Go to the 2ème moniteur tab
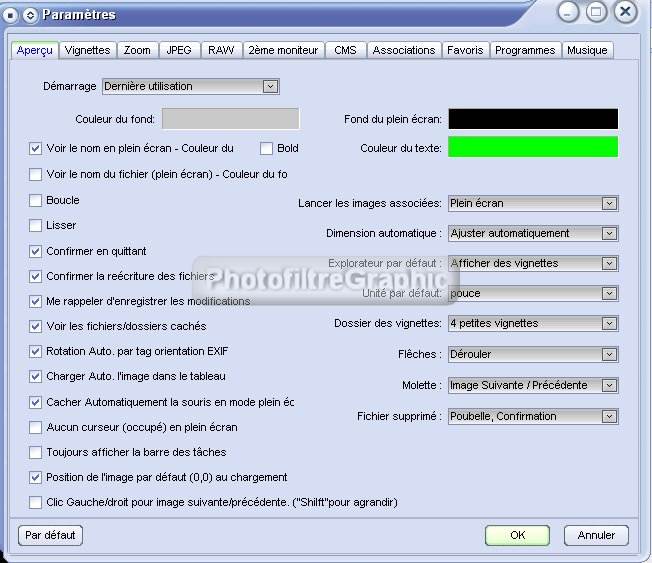 click(x=282, y=50)
